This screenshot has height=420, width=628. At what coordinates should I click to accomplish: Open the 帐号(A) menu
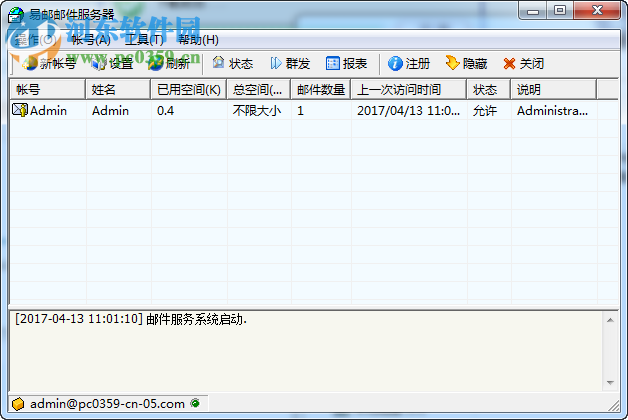[x=91, y=40]
